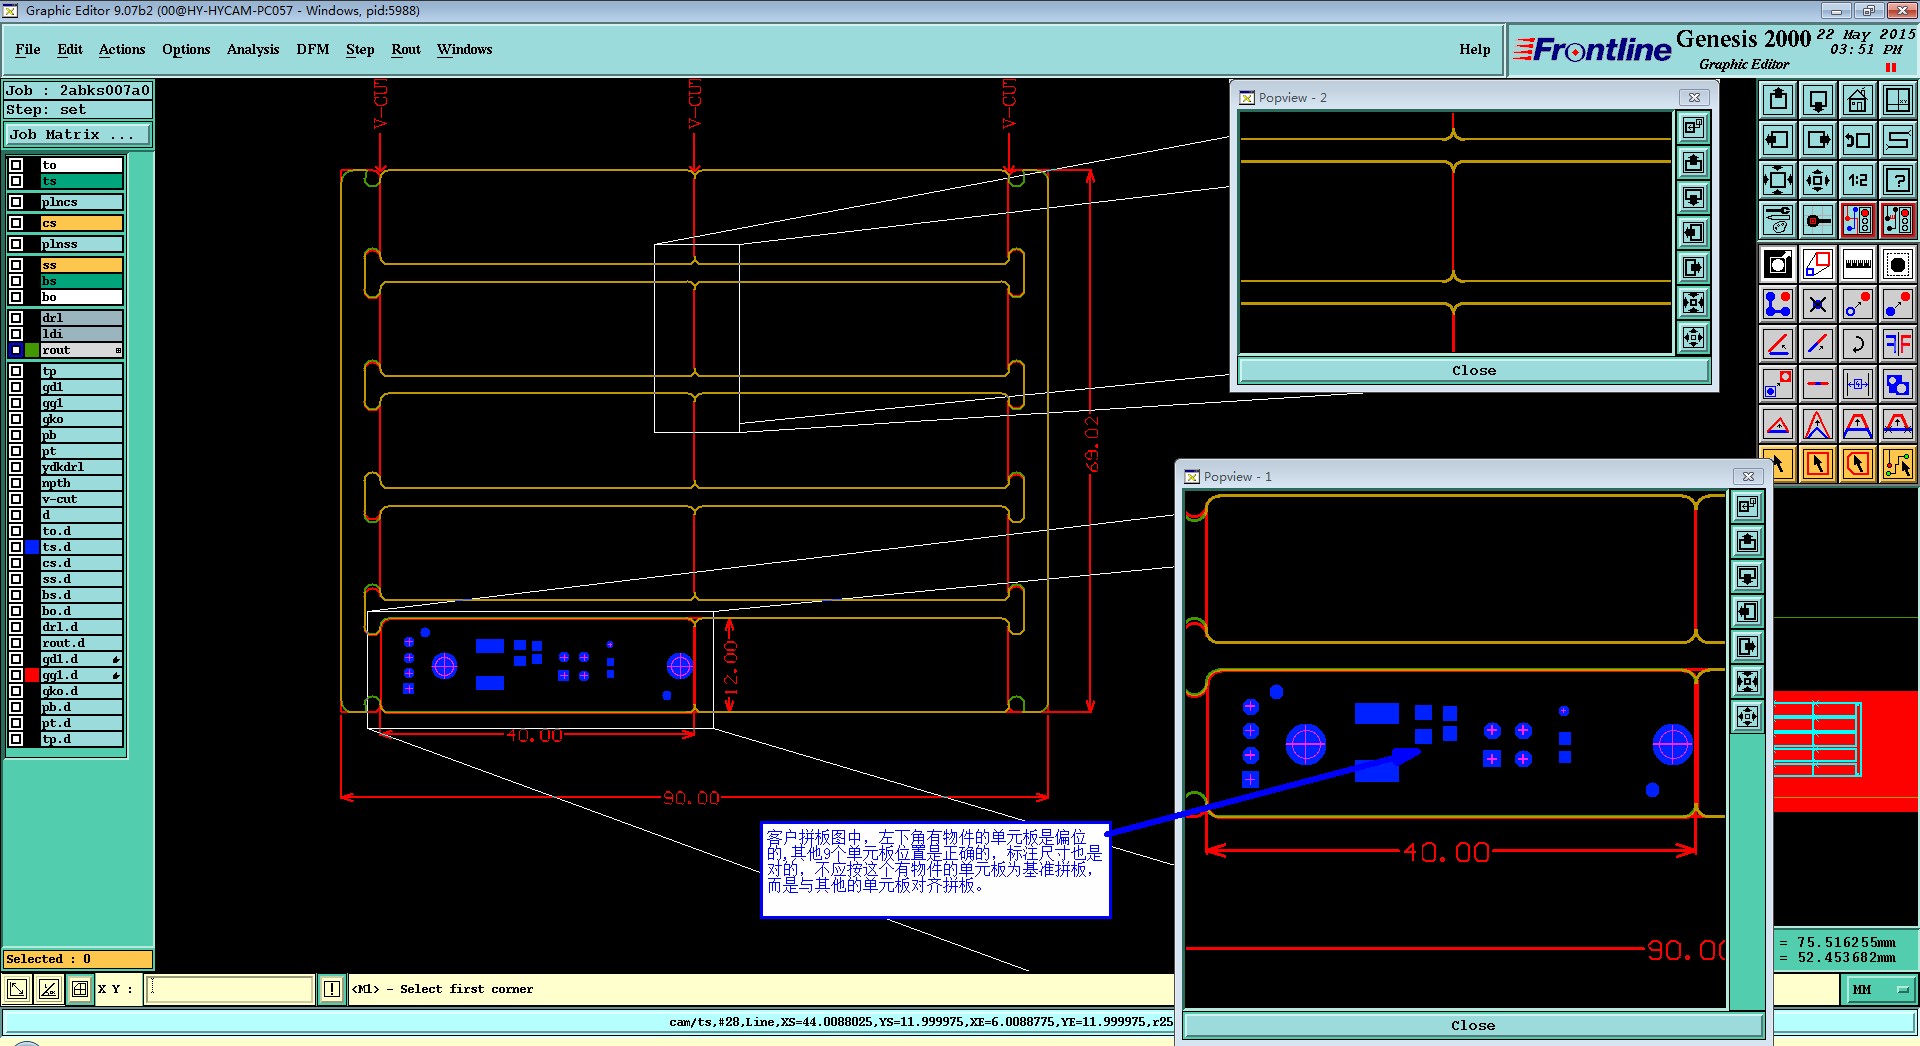Select the 'ydkdrl' layer name

(x=81, y=467)
